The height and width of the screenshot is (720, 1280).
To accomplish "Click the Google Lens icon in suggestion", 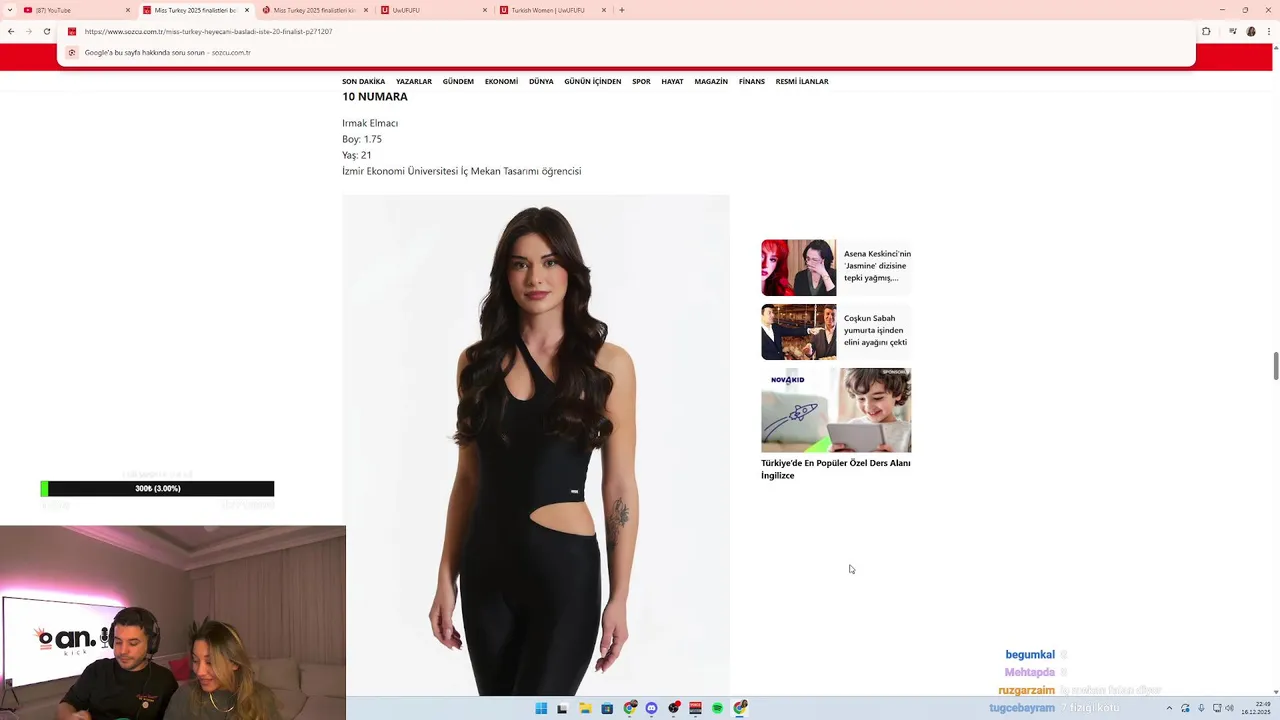I will tap(72, 52).
